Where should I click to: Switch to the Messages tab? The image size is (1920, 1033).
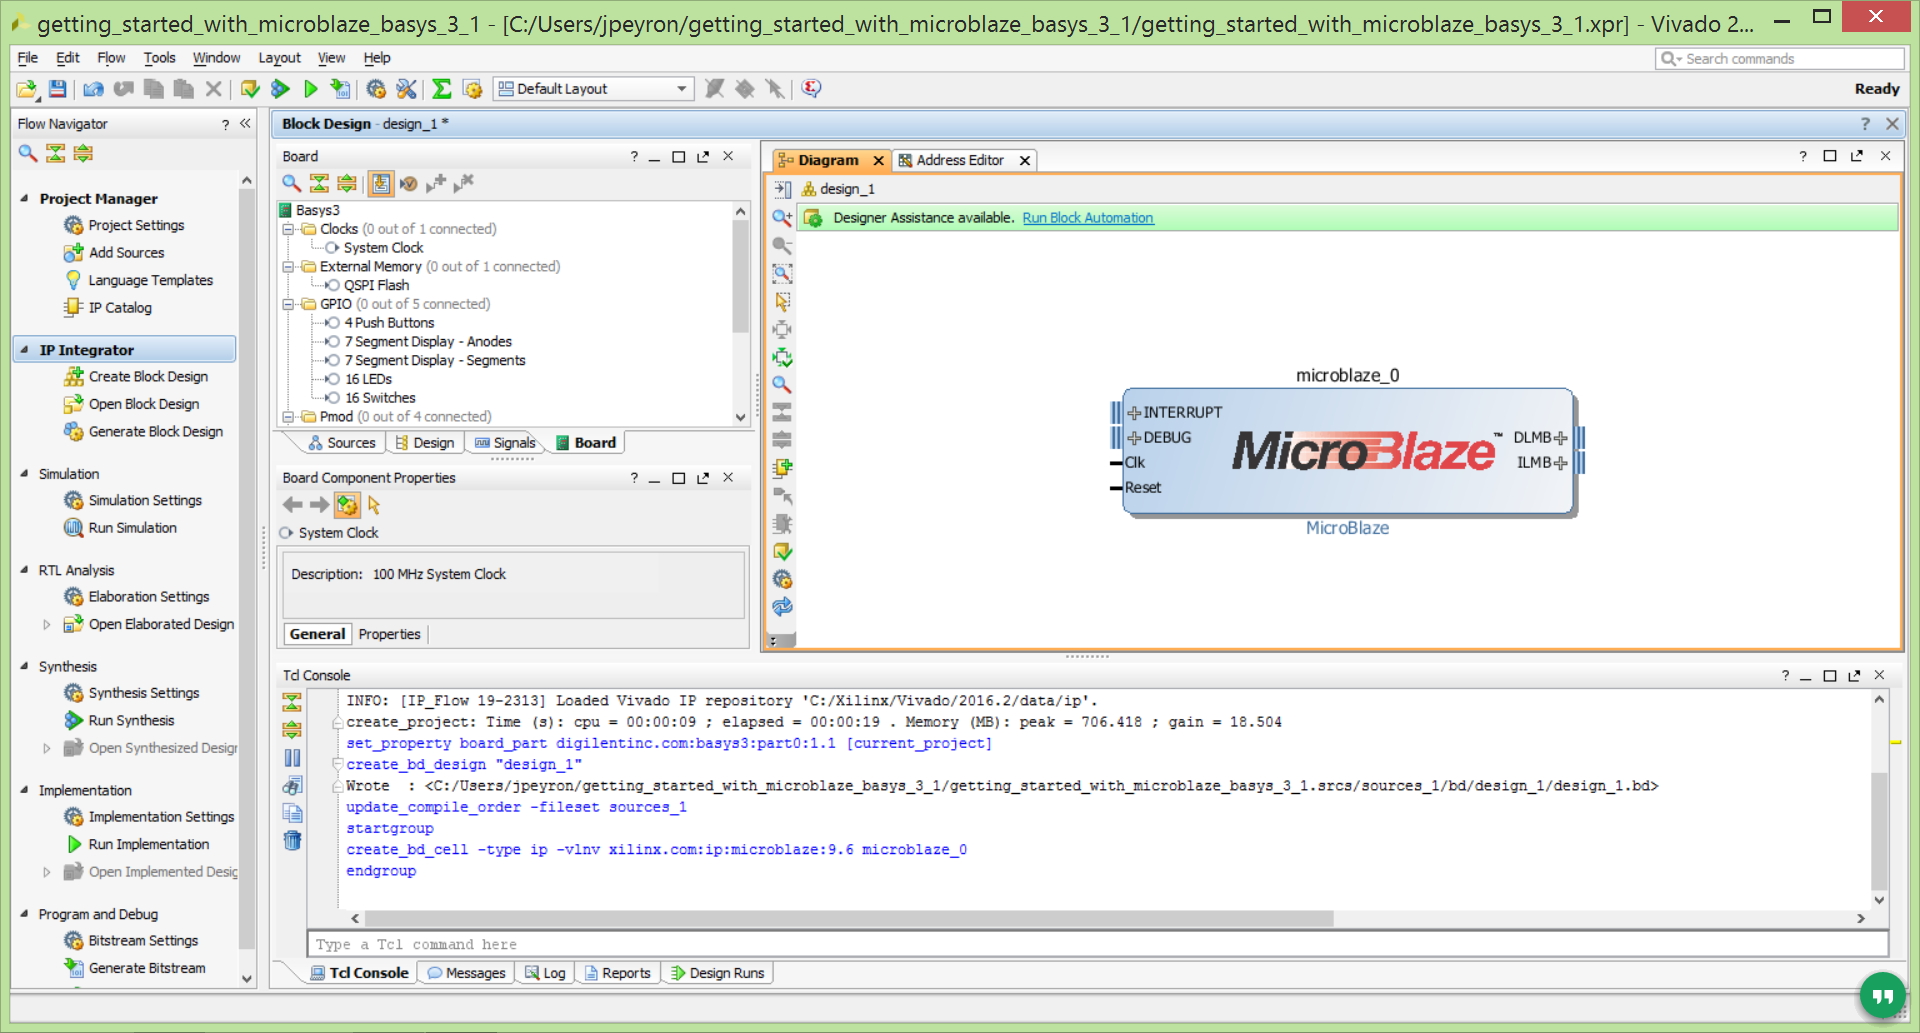click(466, 973)
